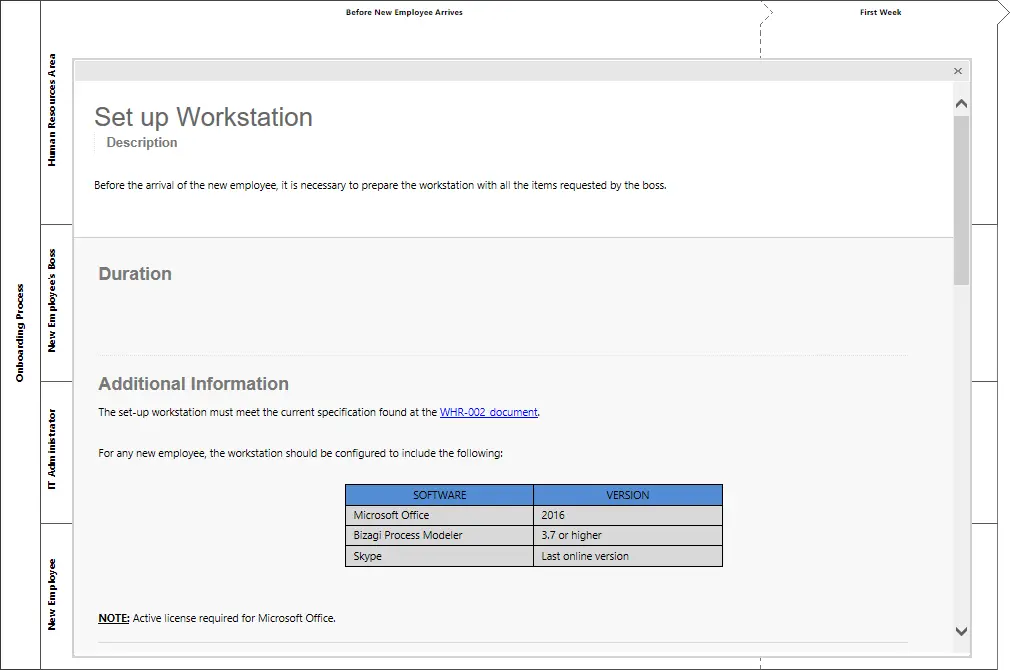
Task: Click the SOFTWARE column header
Action: (x=439, y=495)
